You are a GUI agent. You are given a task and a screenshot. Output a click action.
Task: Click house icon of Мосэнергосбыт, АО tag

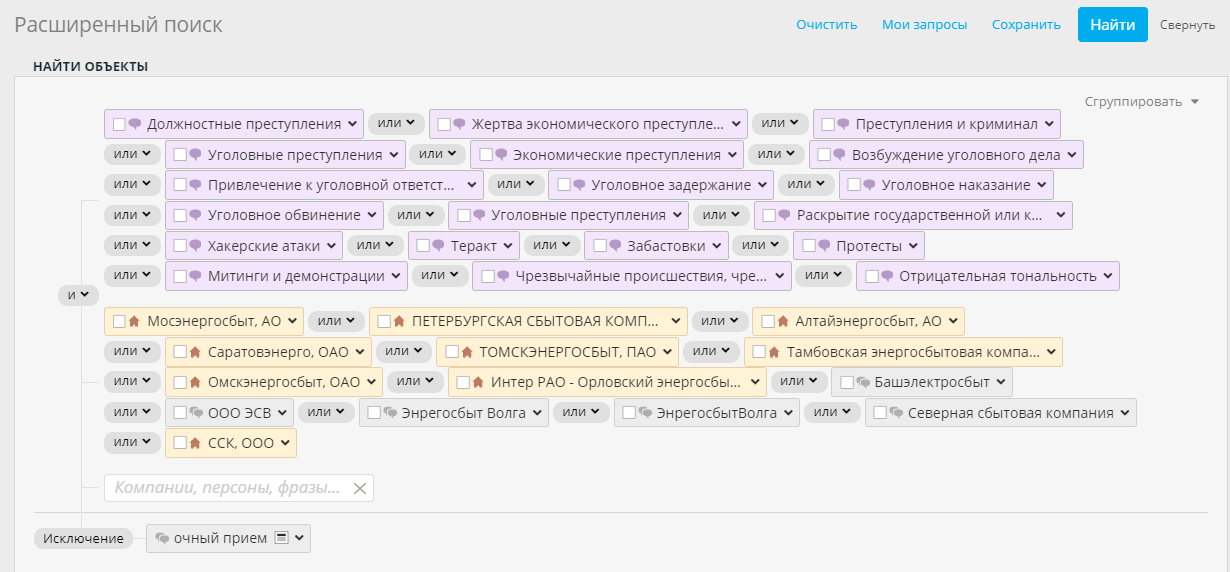(x=134, y=321)
